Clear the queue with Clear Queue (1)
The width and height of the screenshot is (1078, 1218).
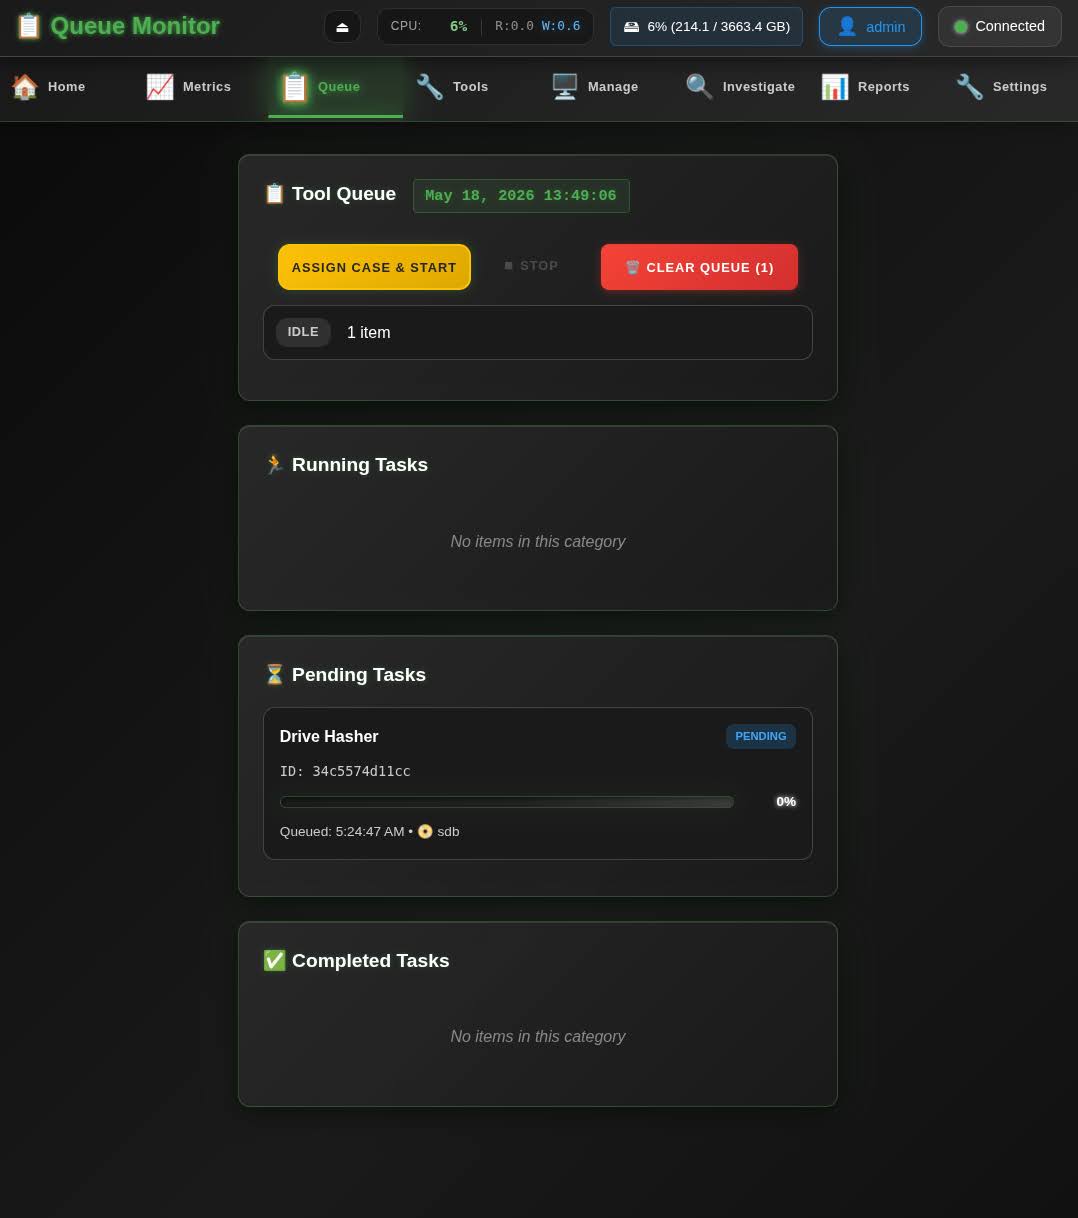click(699, 267)
